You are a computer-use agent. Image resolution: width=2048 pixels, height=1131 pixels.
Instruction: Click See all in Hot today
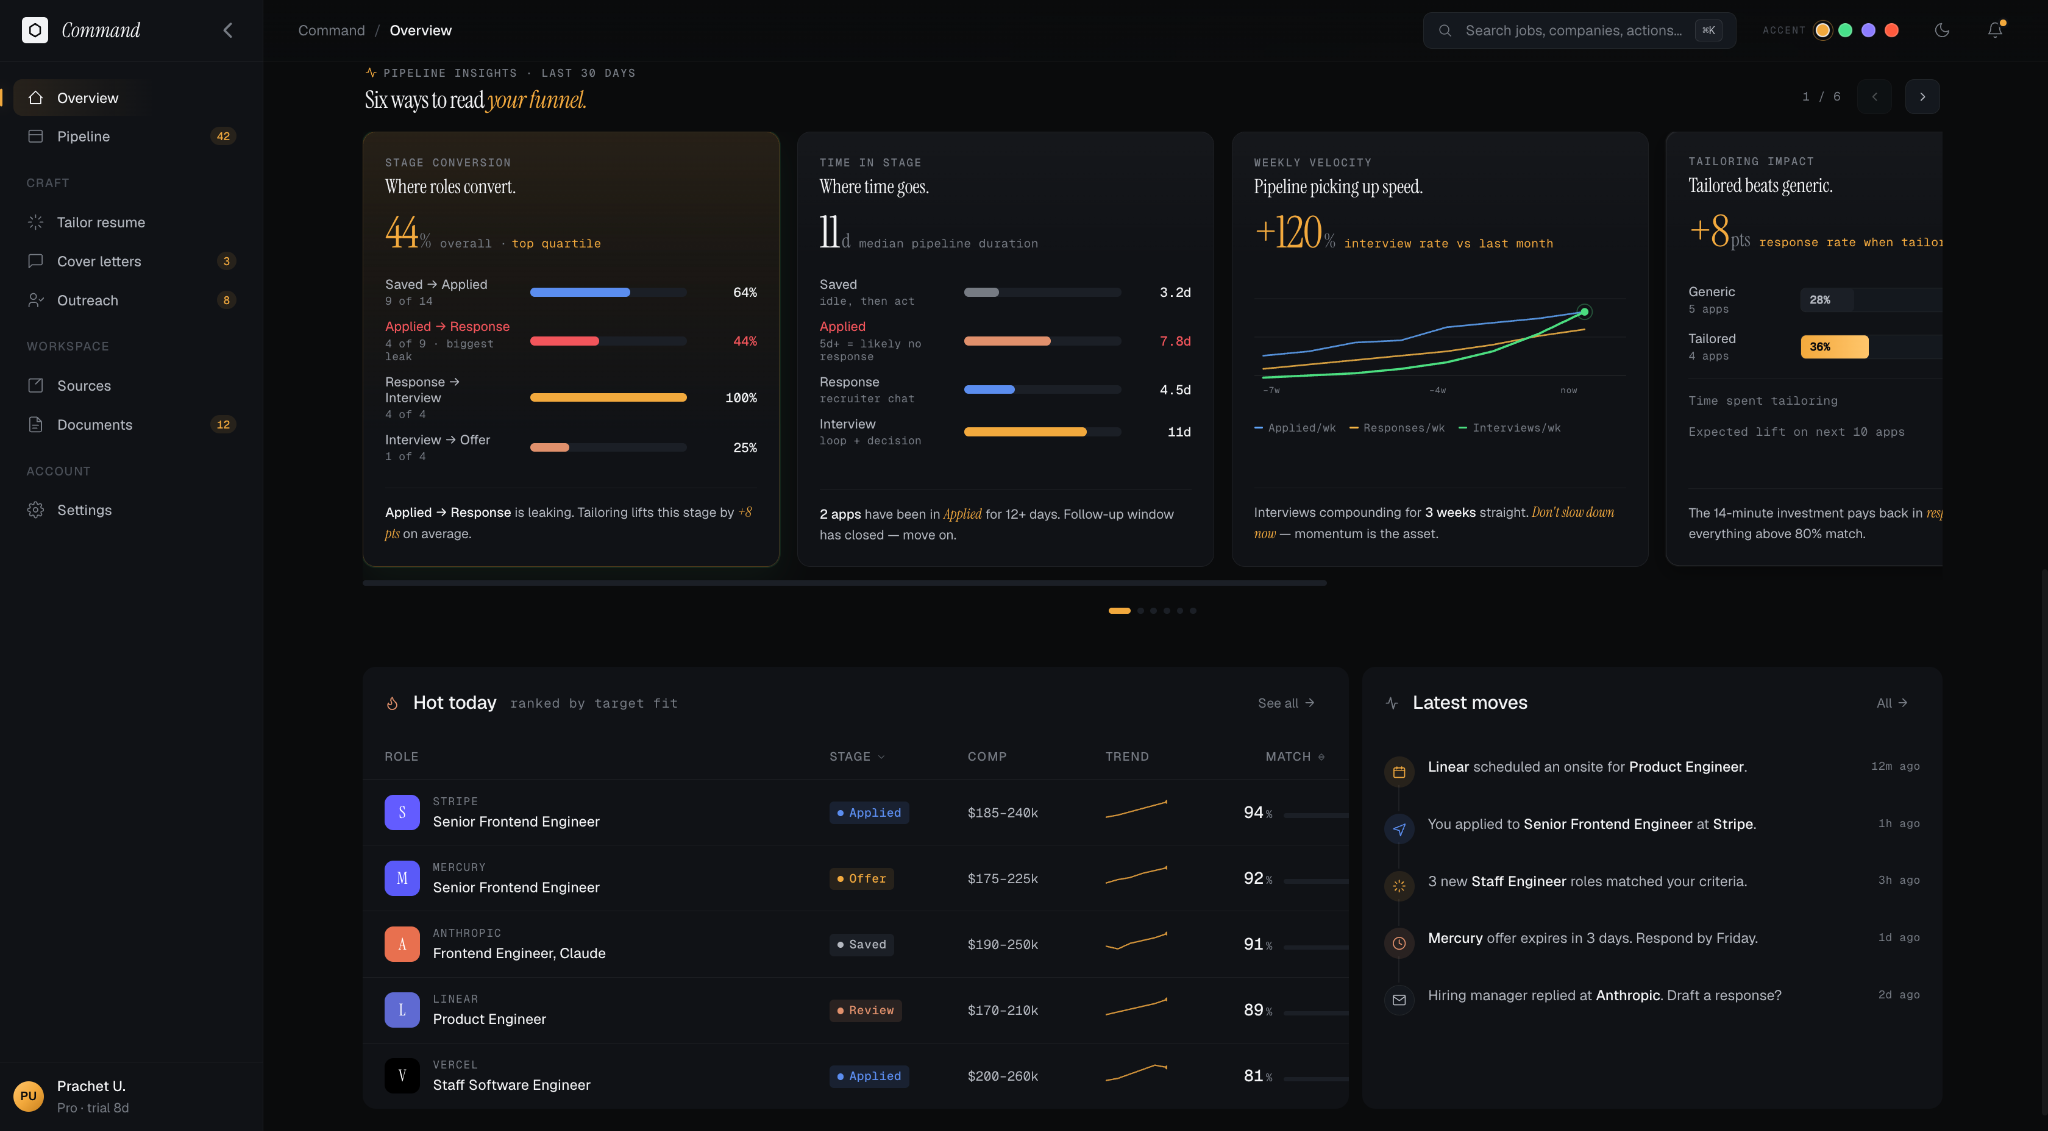pyautogui.click(x=1286, y=703)
